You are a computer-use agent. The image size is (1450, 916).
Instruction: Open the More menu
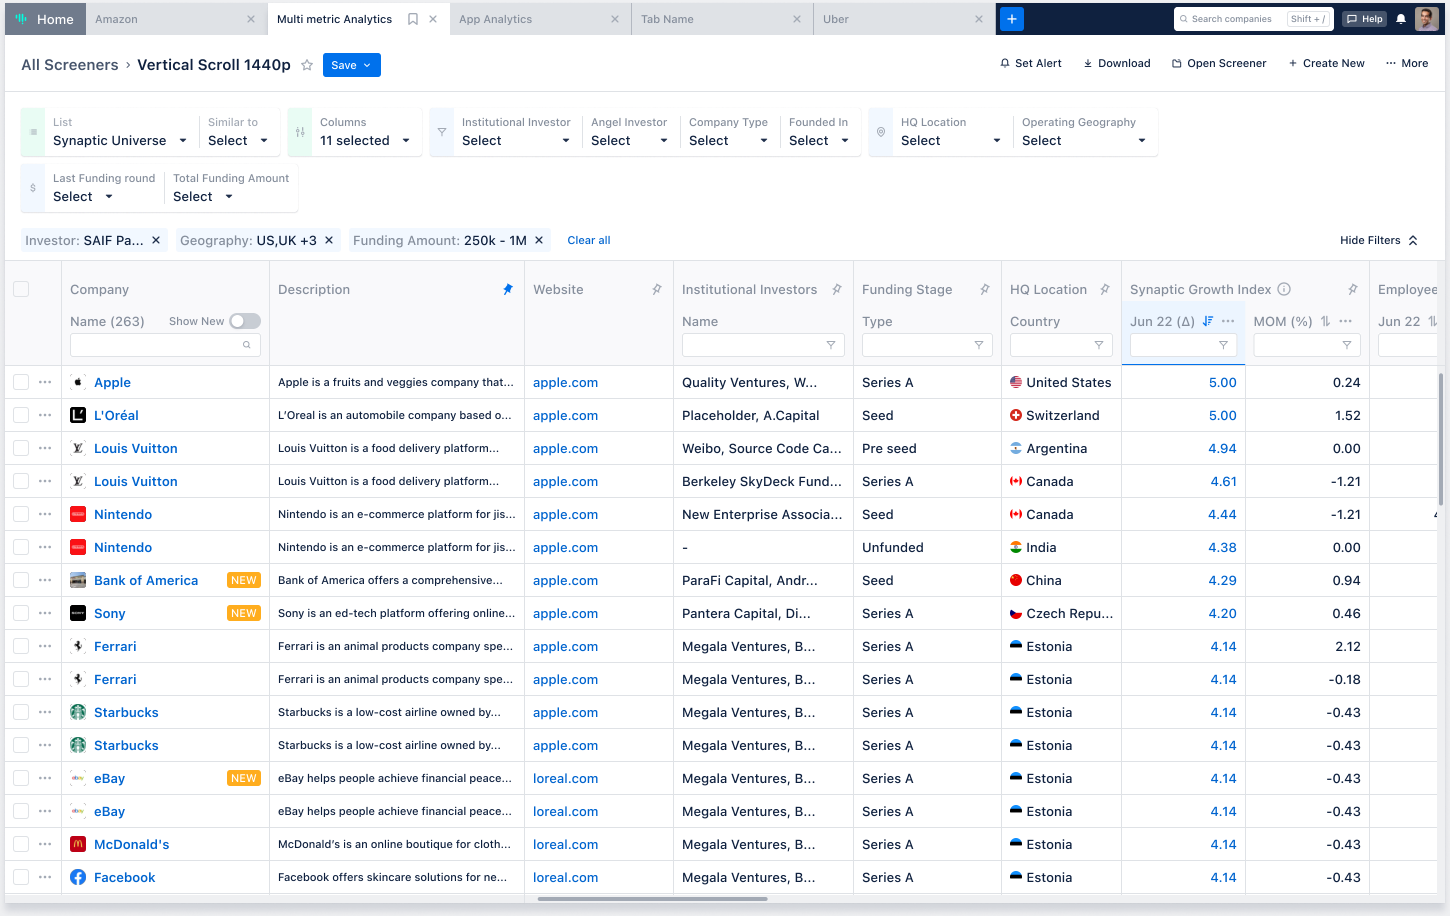1407,63
